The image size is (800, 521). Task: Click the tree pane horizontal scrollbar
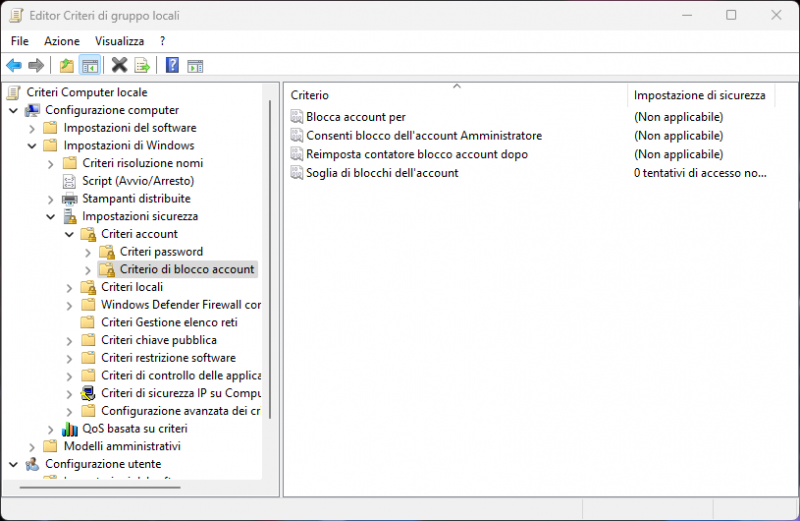(x=100, y=487)
